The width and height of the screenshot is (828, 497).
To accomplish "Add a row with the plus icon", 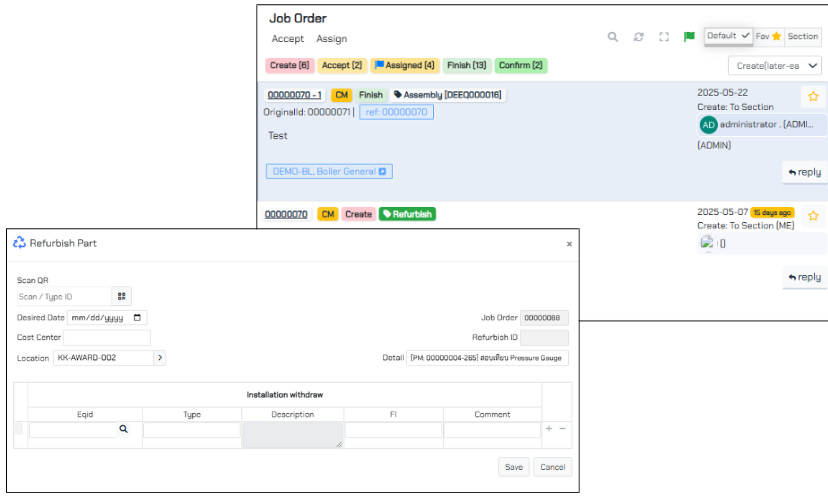I will coord(548,429).
